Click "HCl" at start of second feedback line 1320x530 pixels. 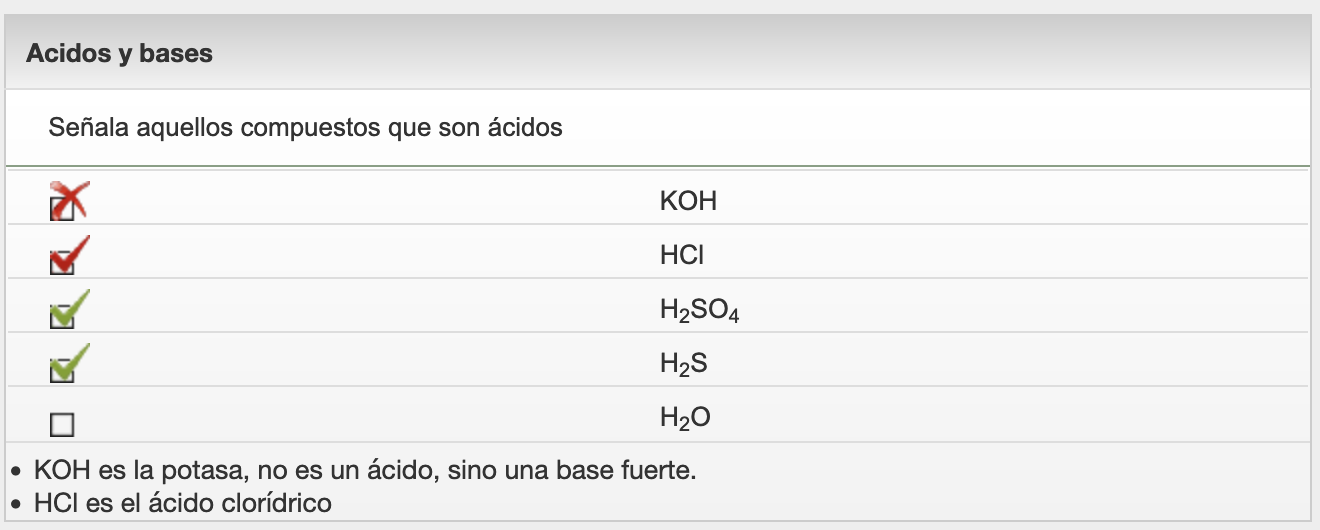tap(53, 502)
